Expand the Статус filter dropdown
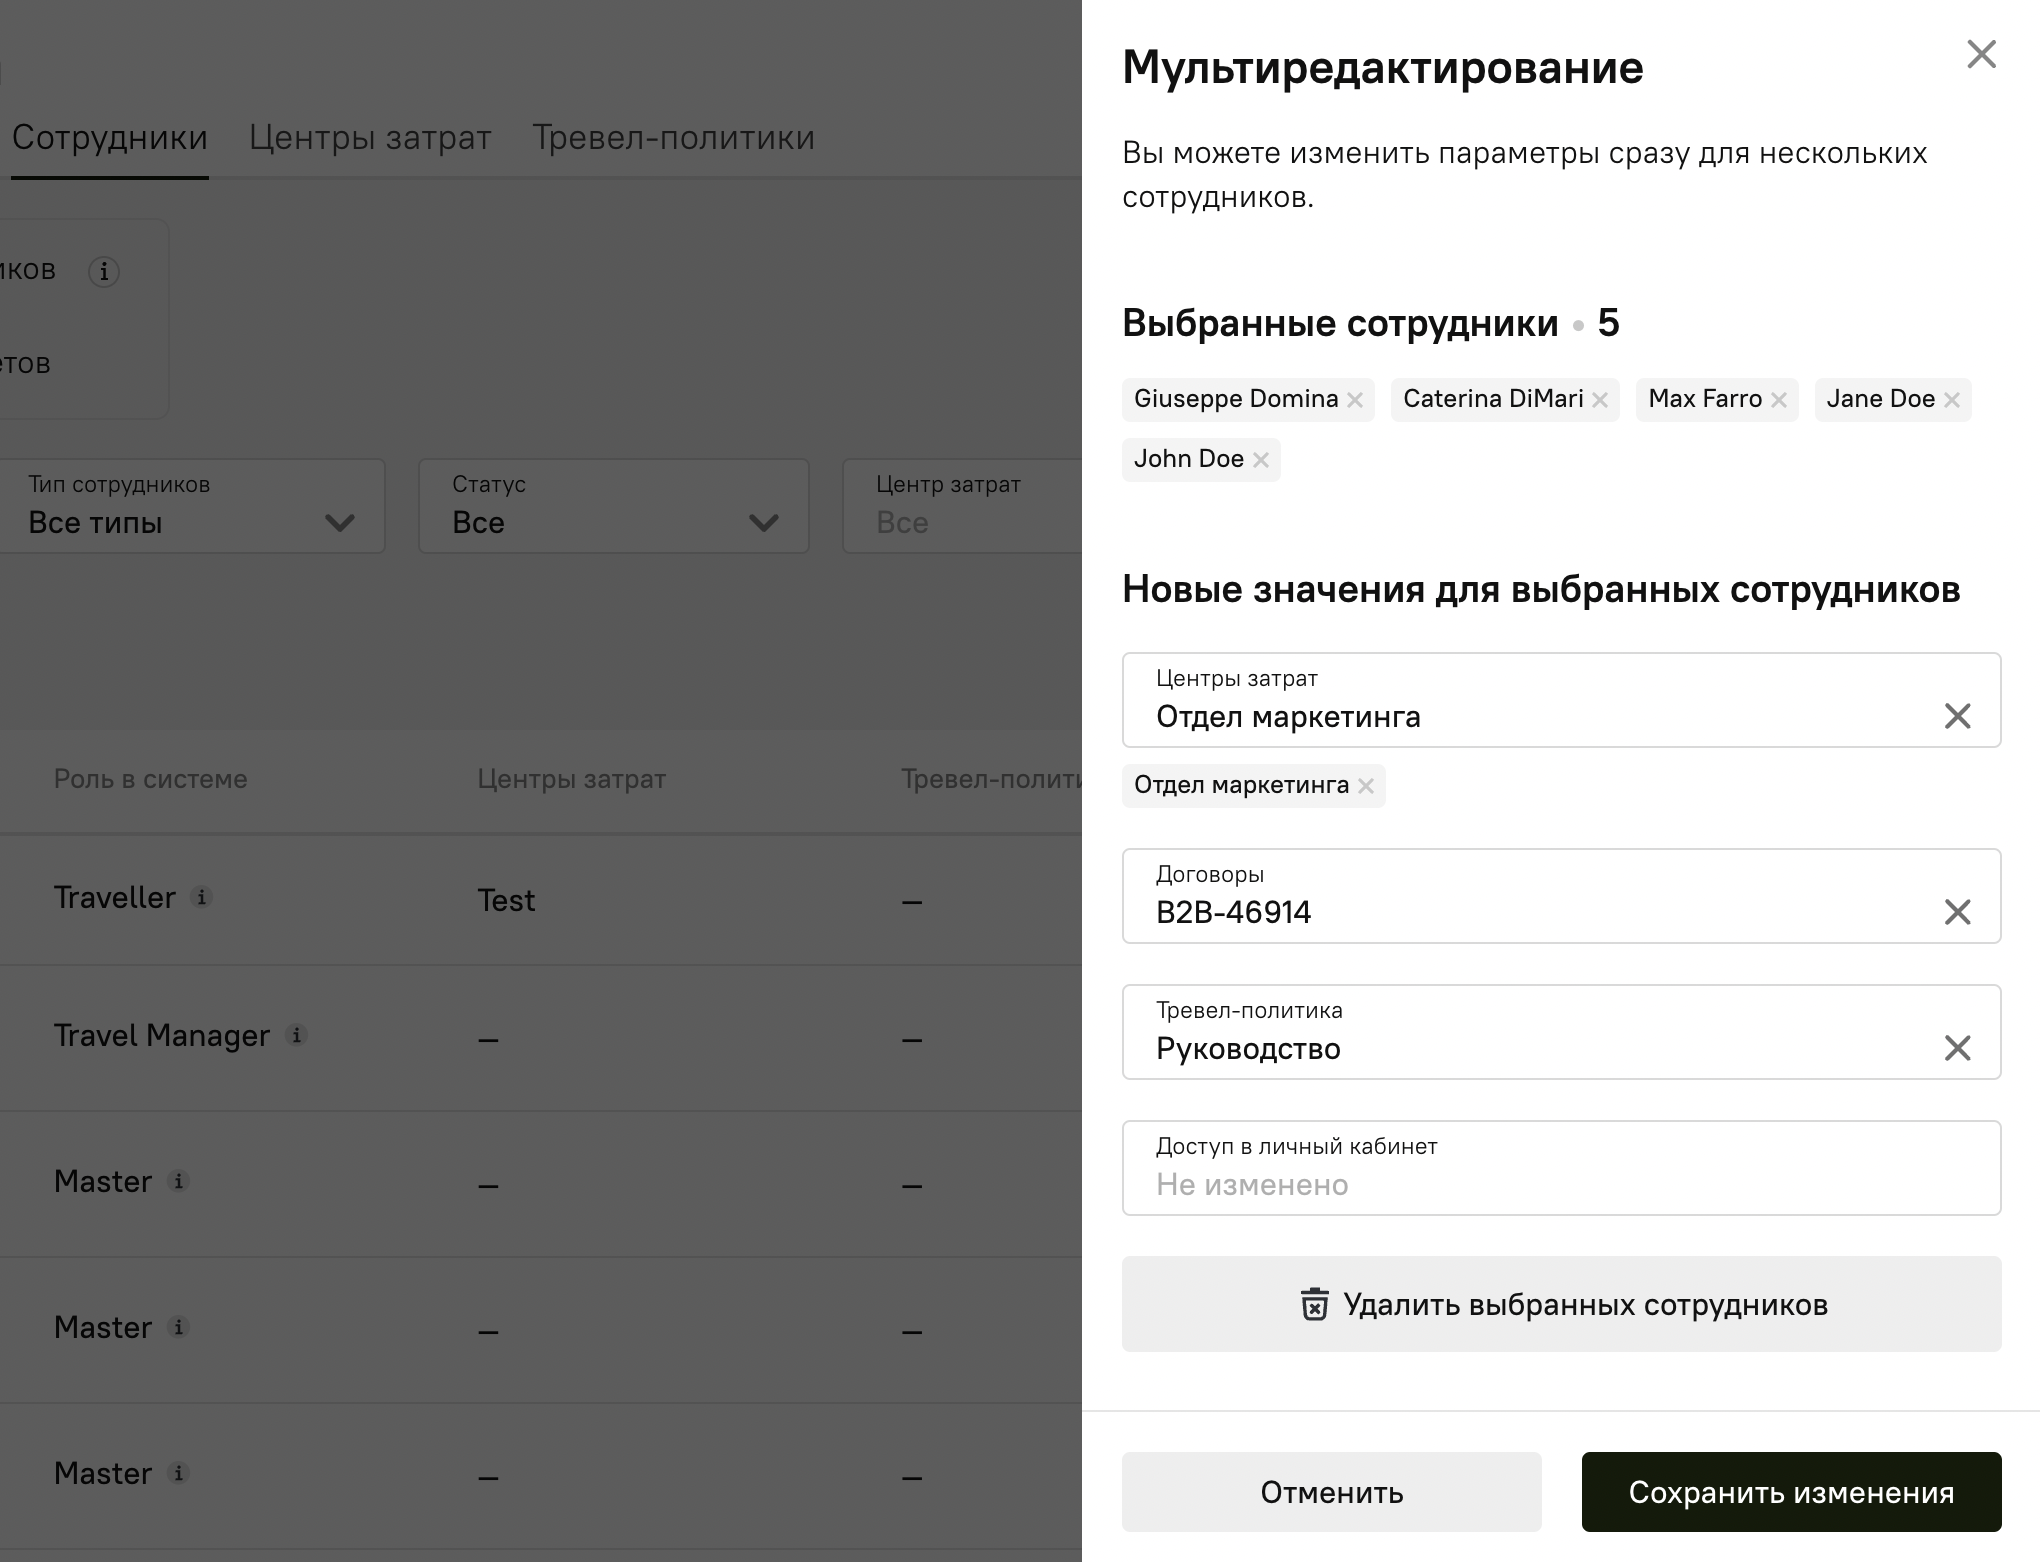The height and width of the screenshot is (1562, 2040). click(x=613, y=507)
